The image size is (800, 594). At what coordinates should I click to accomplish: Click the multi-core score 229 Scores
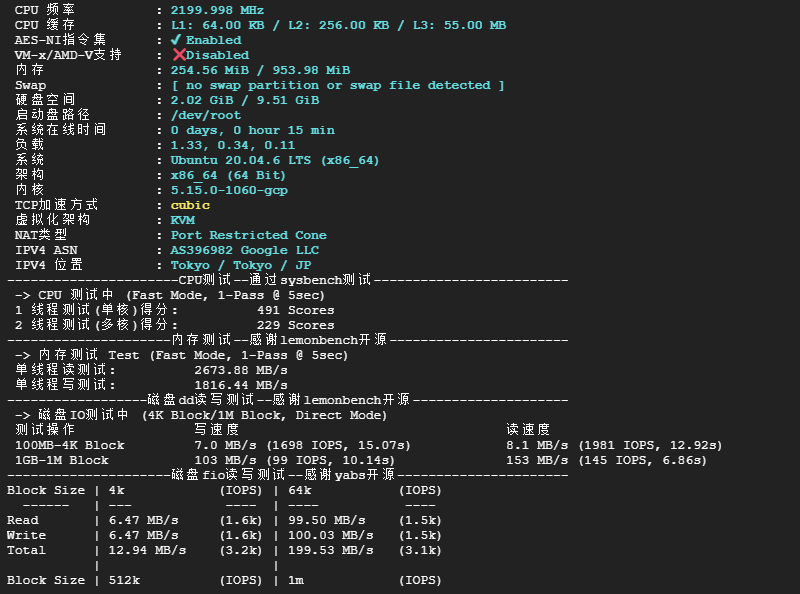(295, 325)
